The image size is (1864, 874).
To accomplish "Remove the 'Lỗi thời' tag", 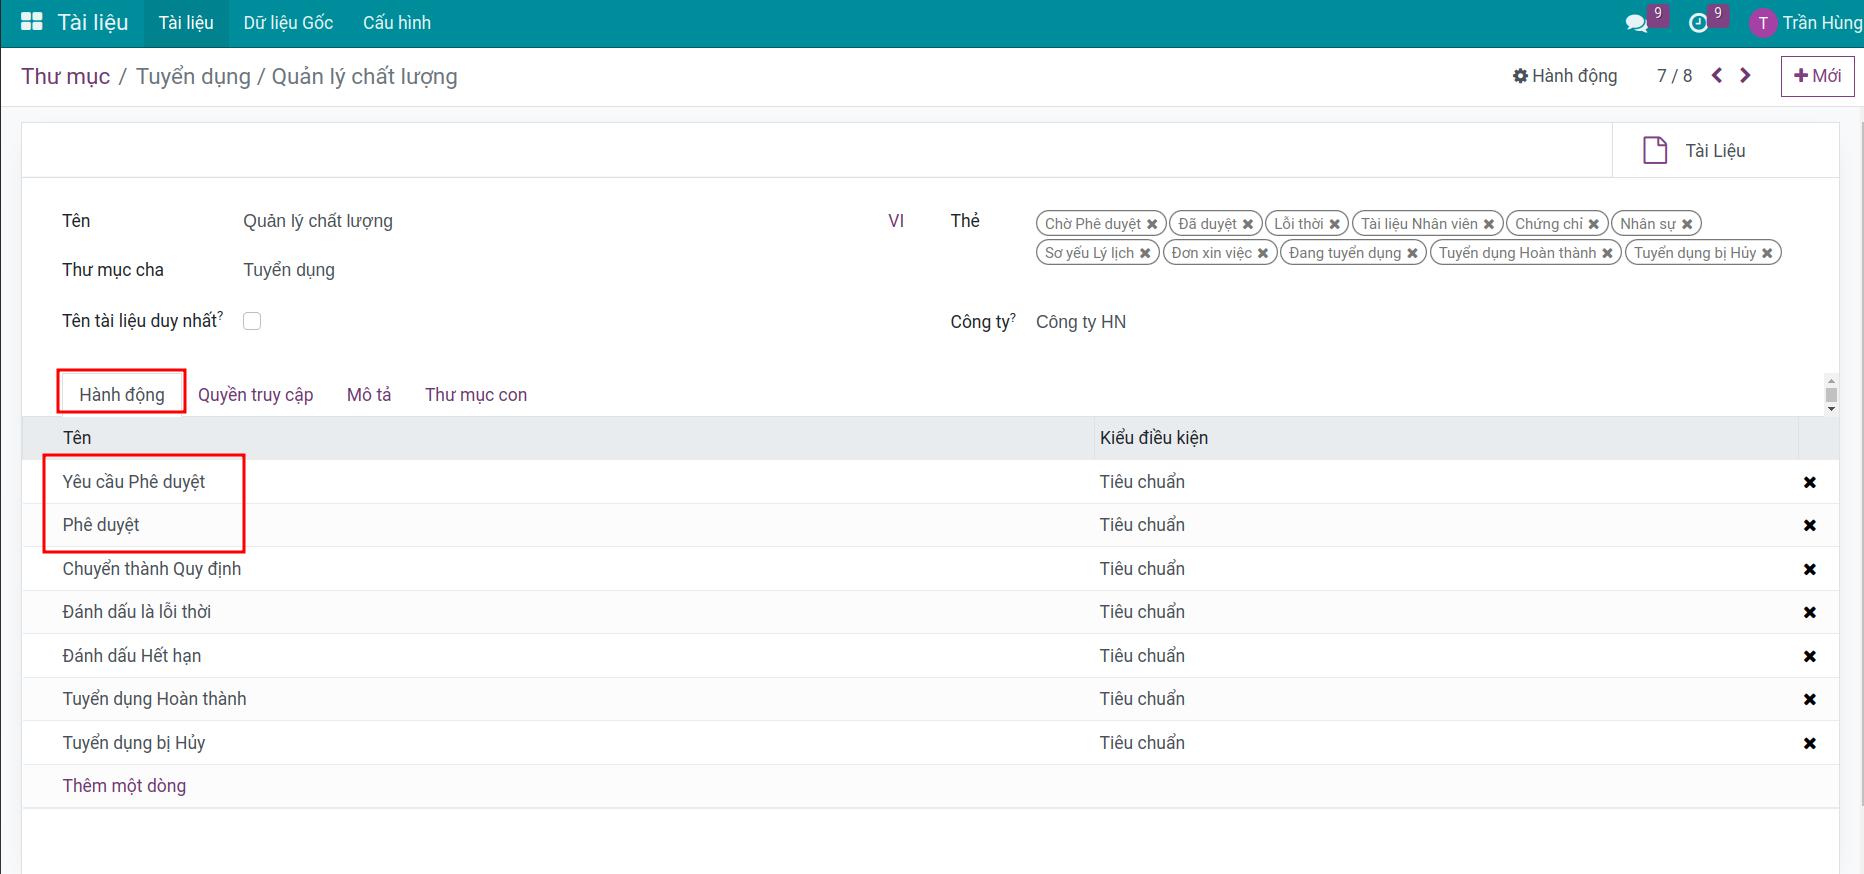I will [1334, 224].
